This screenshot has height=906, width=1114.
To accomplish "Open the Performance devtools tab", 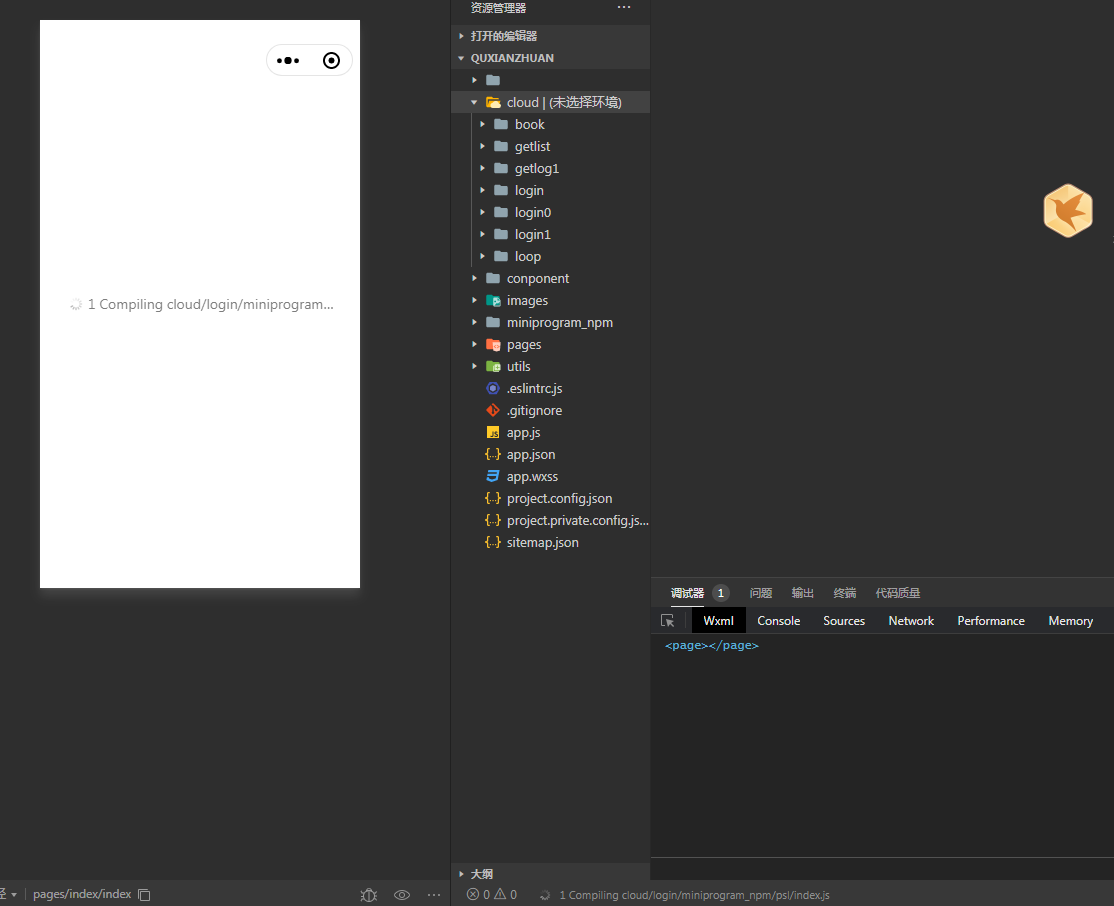I will (x=990, y=620).
